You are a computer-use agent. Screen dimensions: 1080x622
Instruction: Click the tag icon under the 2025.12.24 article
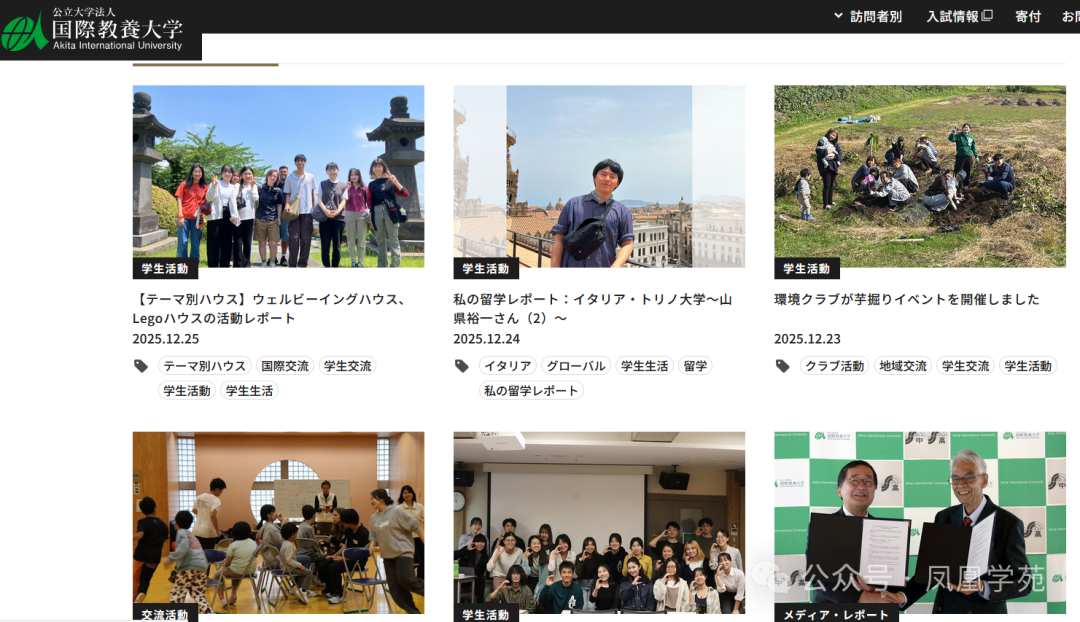[x=462, y=366]
